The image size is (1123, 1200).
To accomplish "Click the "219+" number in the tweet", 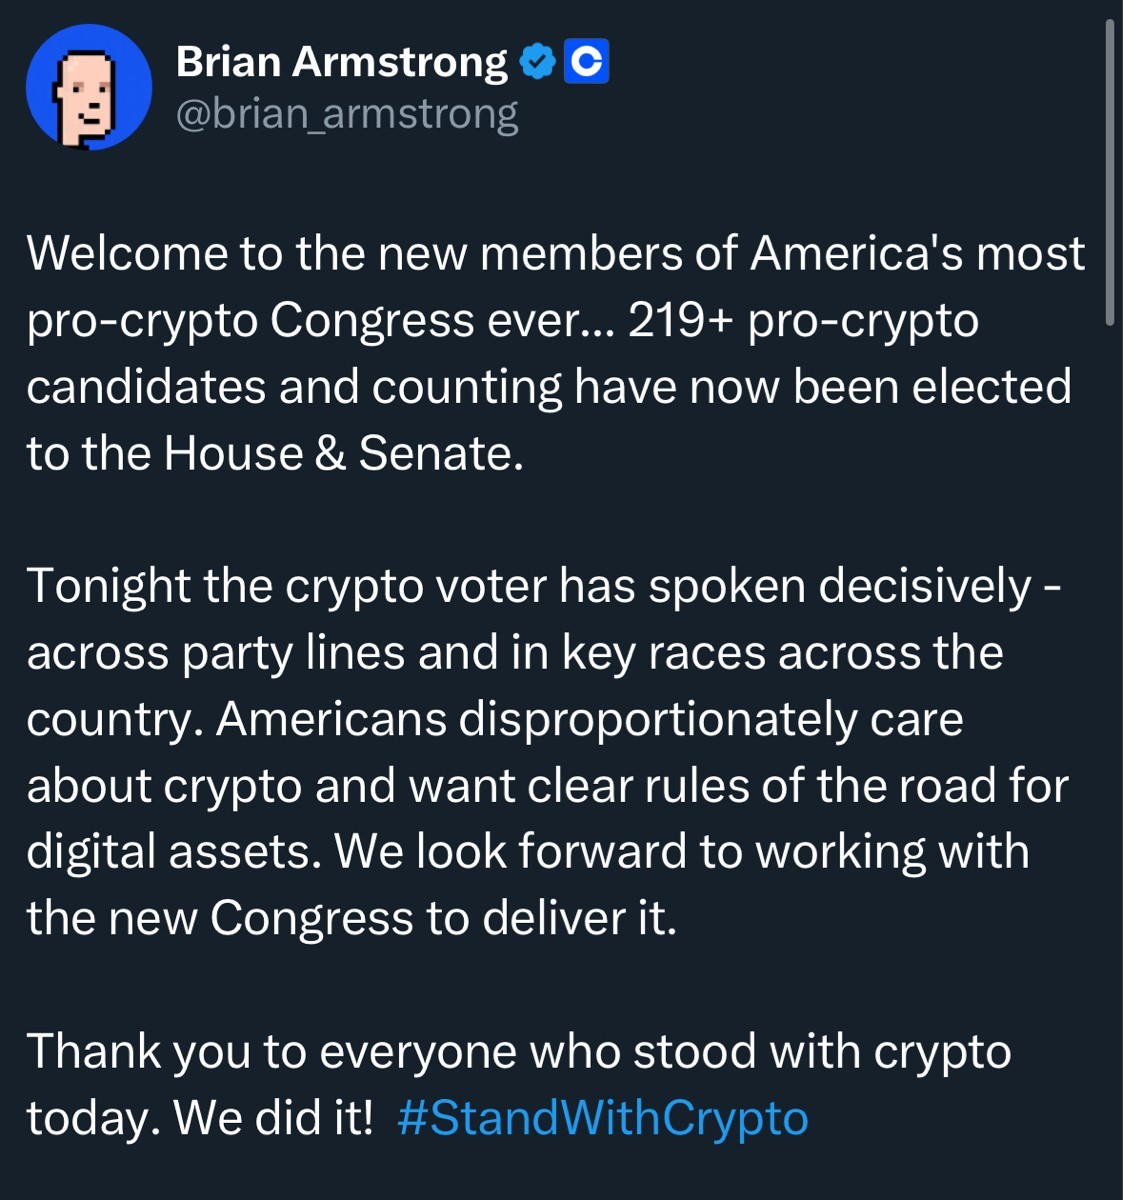I will [x=680, y=320].
